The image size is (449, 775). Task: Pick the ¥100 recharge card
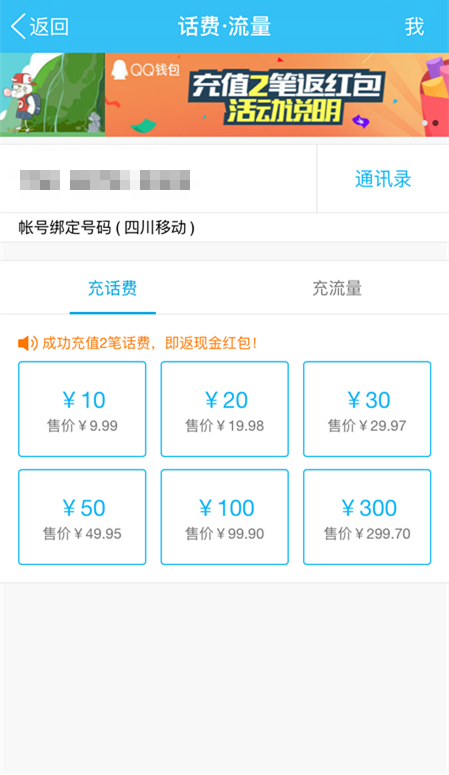pyautogui.click(x=224, y=517)
